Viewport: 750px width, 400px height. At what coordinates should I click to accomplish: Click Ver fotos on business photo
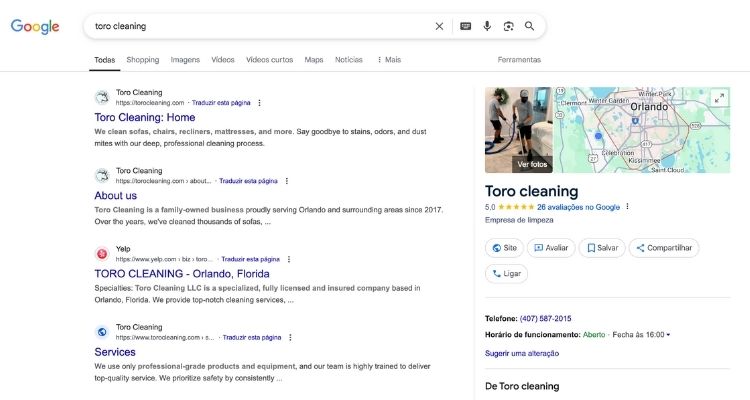point(532,164)
